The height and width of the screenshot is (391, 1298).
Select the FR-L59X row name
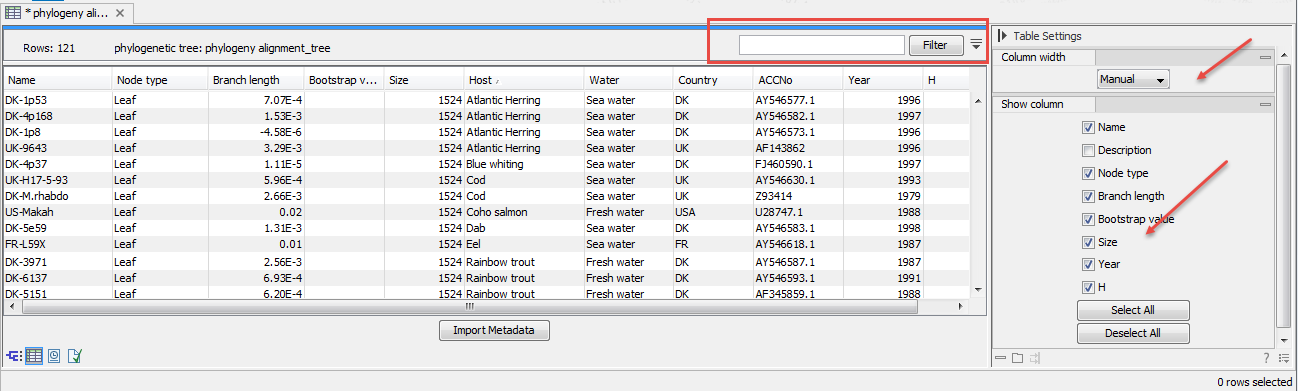(26, 244)
